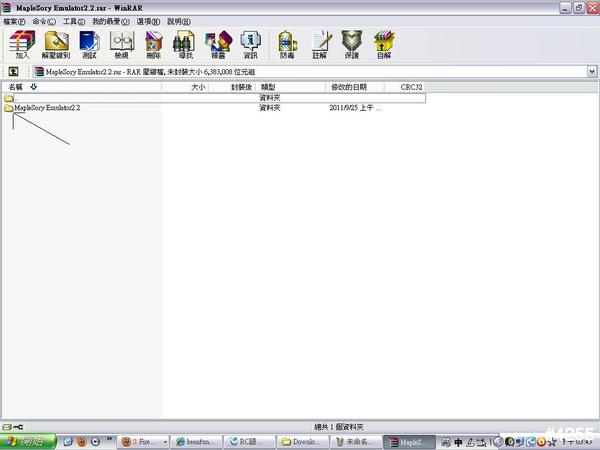Click the media player quick launch icon
Screen dimensions: 600x450
click(x=95, y=442)
